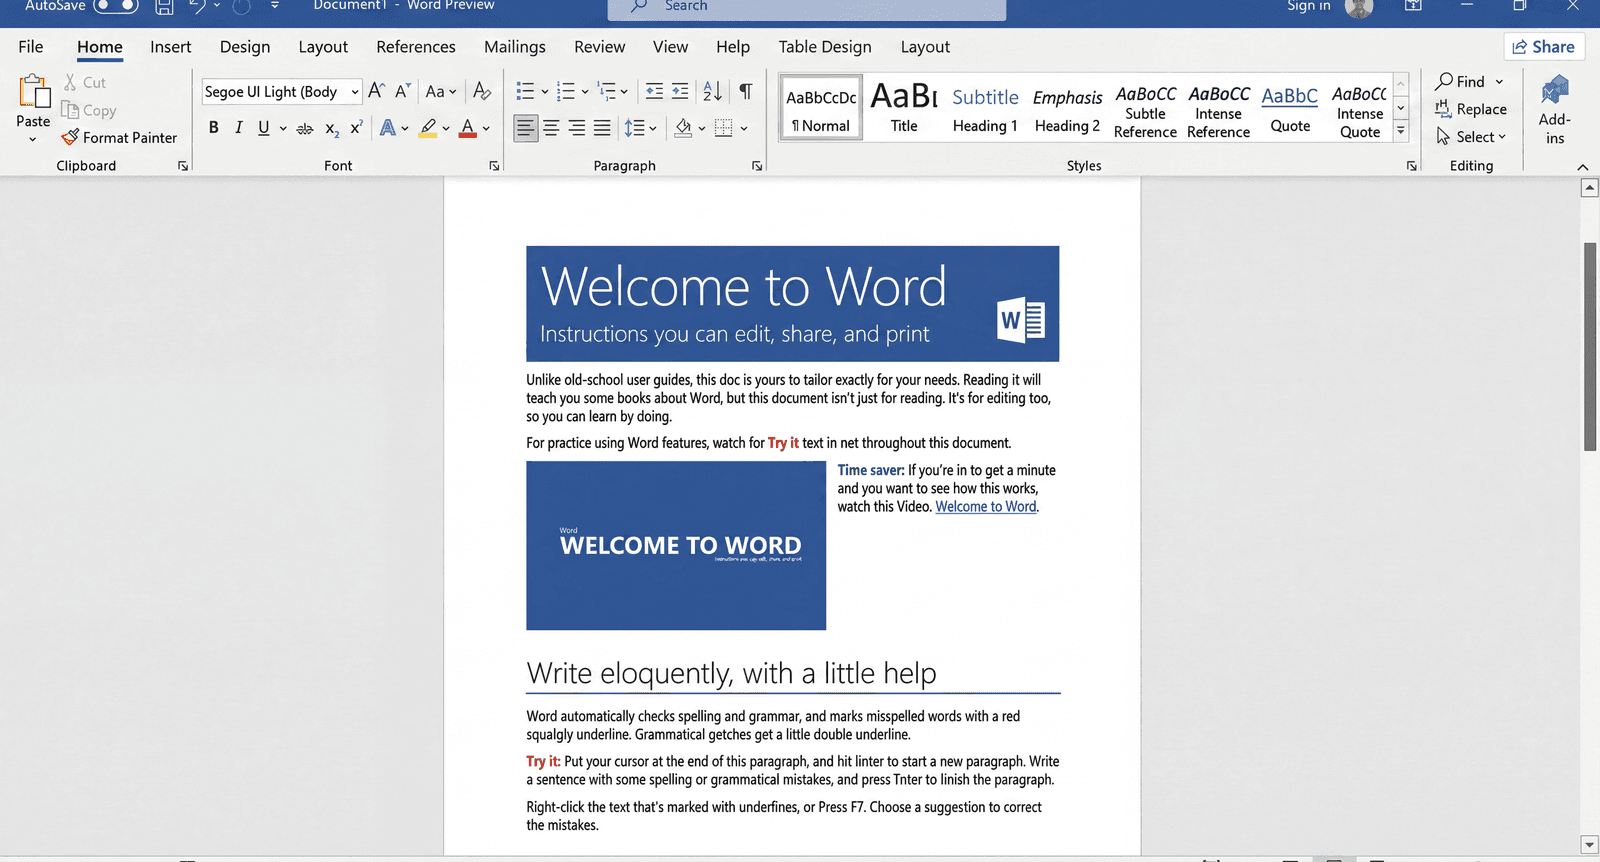
Task: Click the Paste clipboard icon
Action: pos(33,91)
